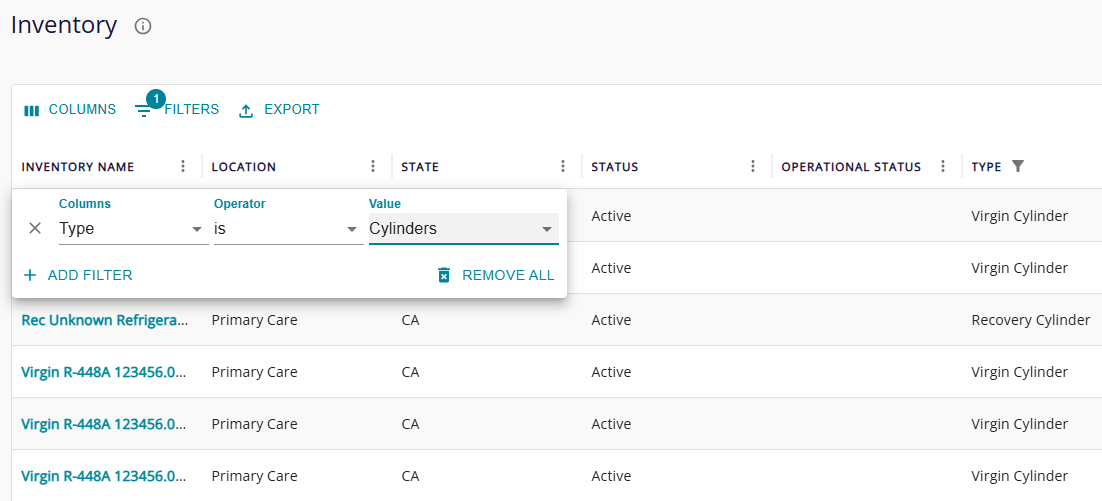Image resolution: width=1102 pixels, height=501 pixels.
Task: Open Location column menu dots
Action: point(373,167)
